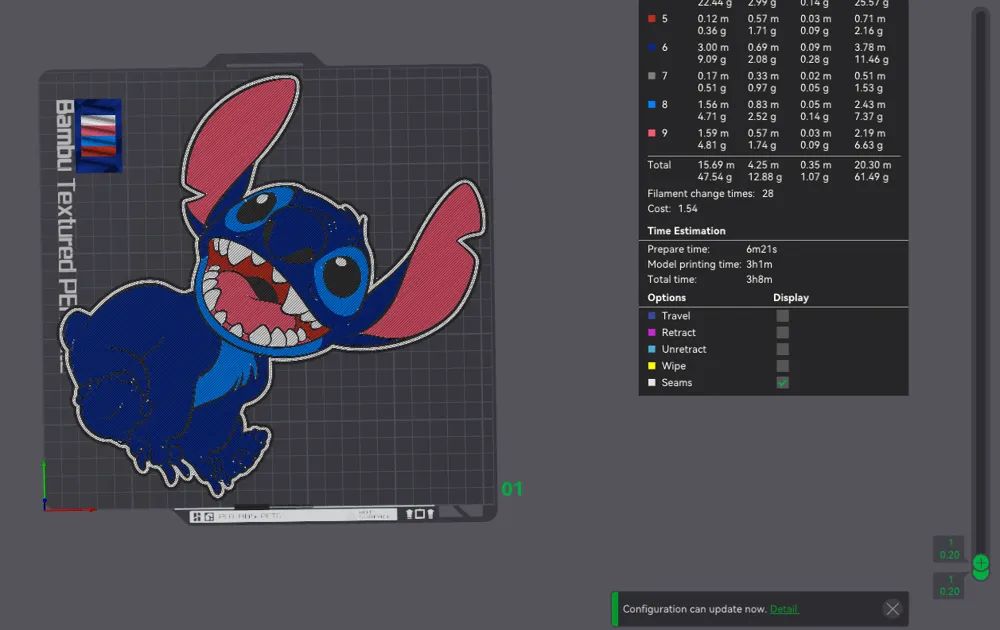Screen dimensions: 1000x630
Task: Click the layer marker showing 0.20 on the slider
Action: tap(948, 549)
